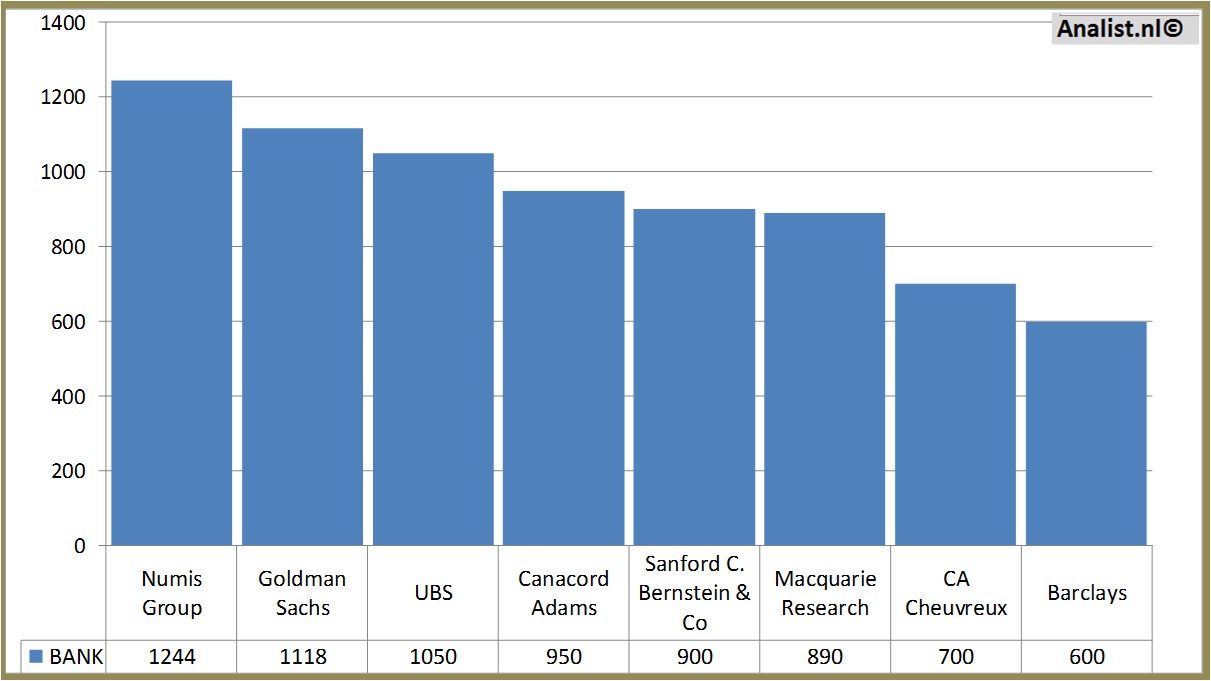Click the CA Cheuvreux bar
1211x681 pixels.
[x=955, y=415]
